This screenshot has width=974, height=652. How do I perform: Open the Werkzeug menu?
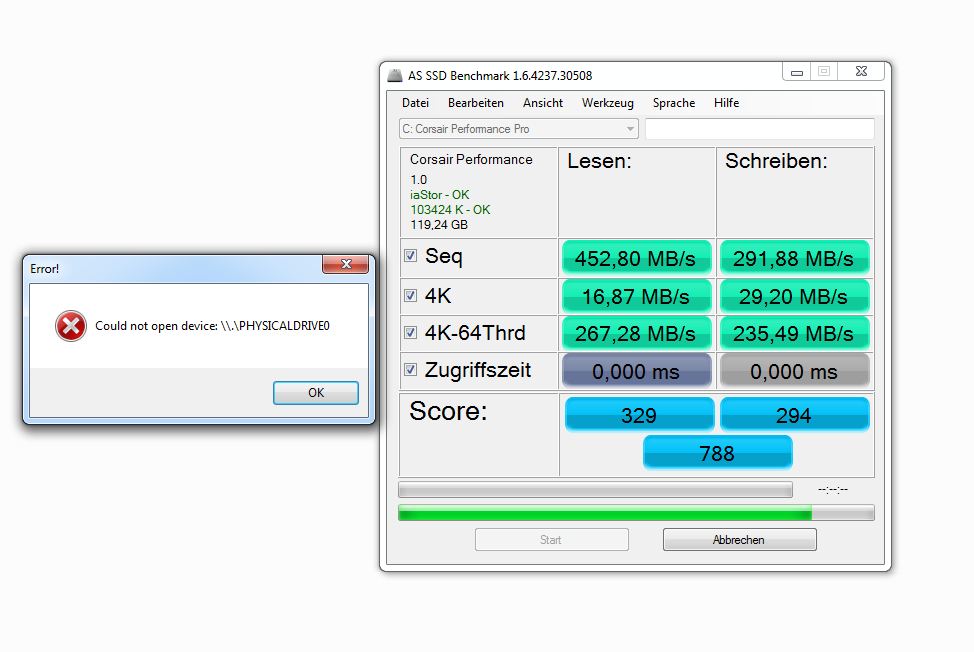tap(608, 103)
